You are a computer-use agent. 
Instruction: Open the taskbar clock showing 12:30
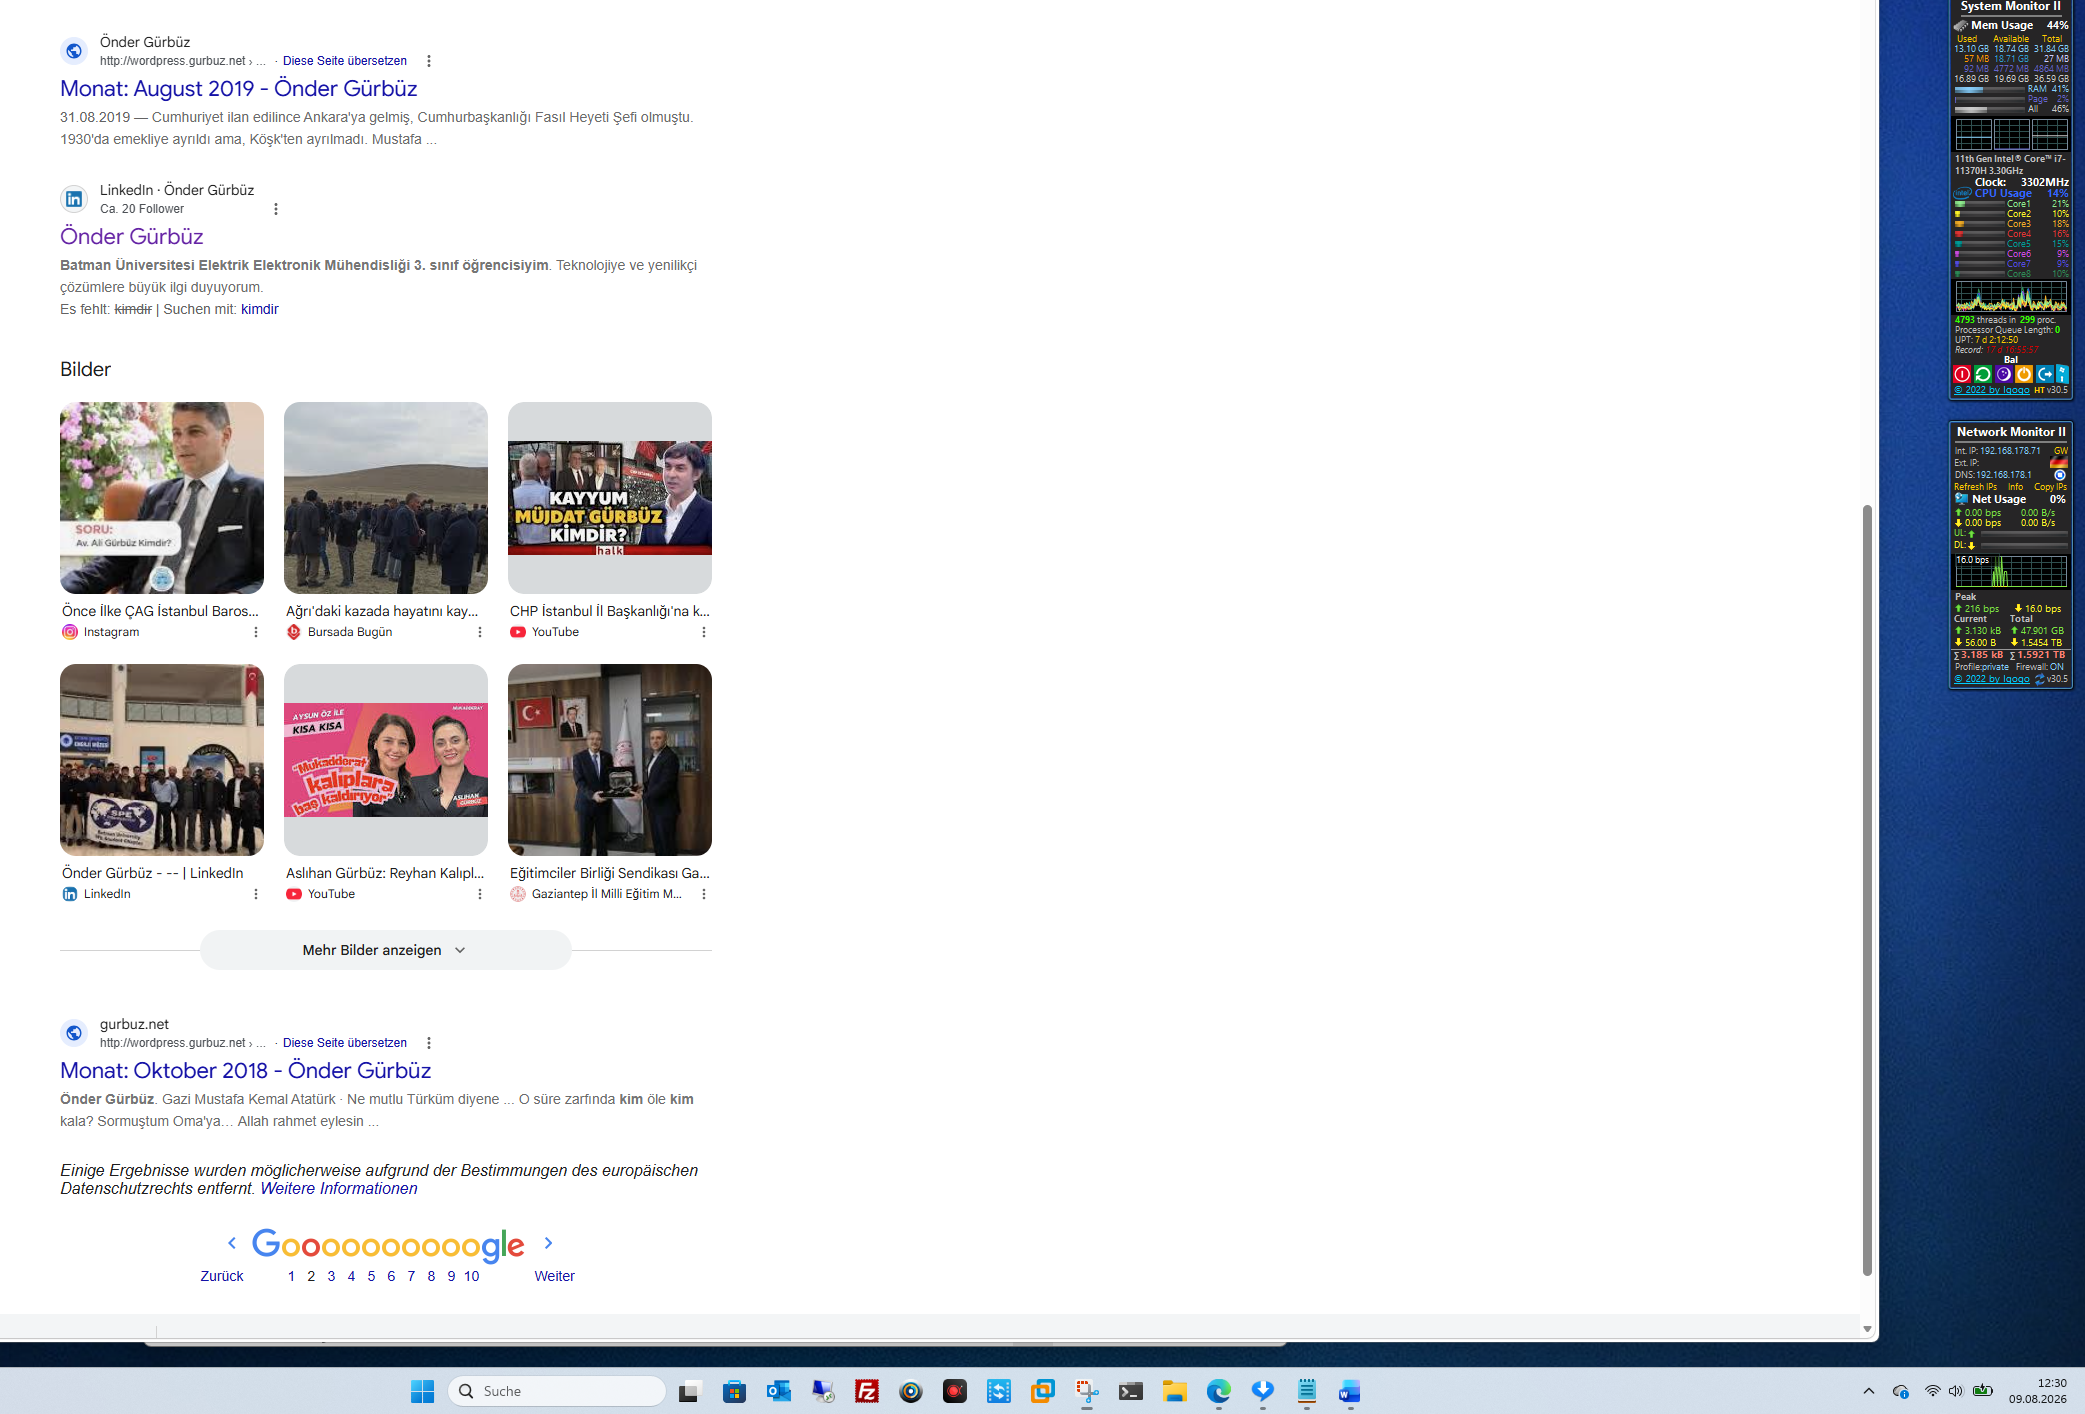[x=2038, y=1391]
